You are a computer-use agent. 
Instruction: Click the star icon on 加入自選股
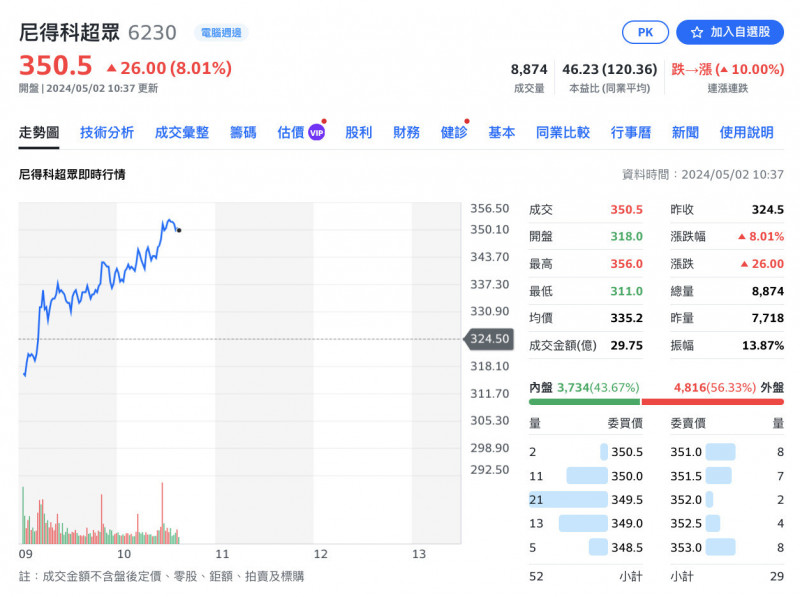697,32
